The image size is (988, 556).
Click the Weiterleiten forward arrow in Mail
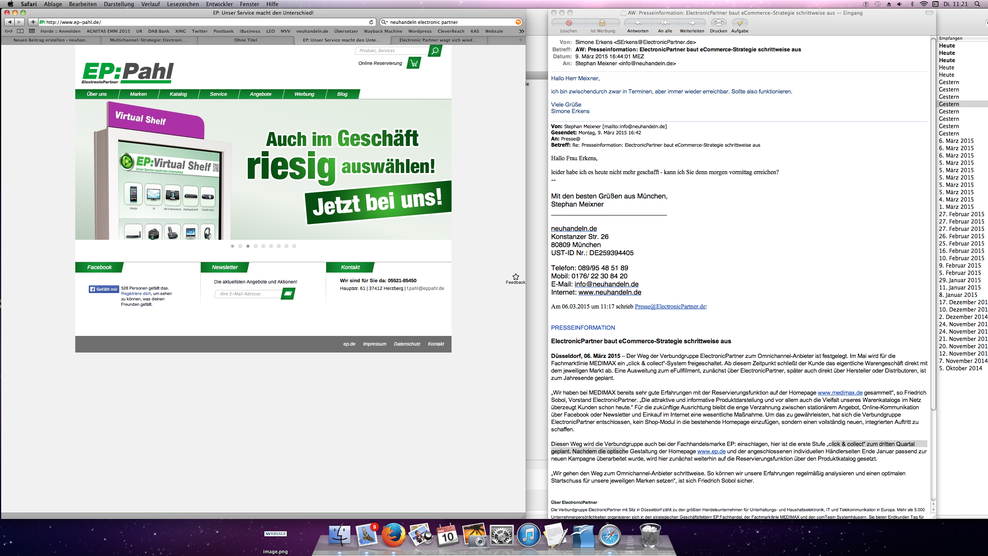pos(692,23)
